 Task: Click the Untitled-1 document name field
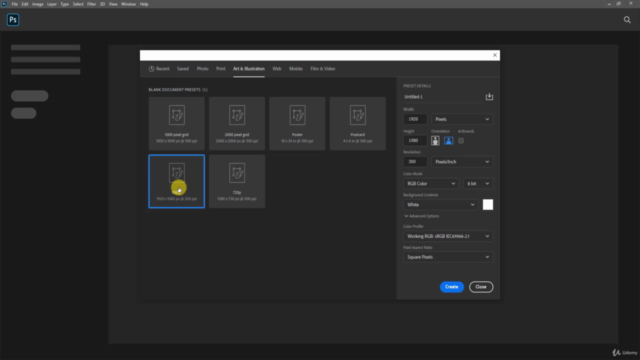(x=442, y=97)
